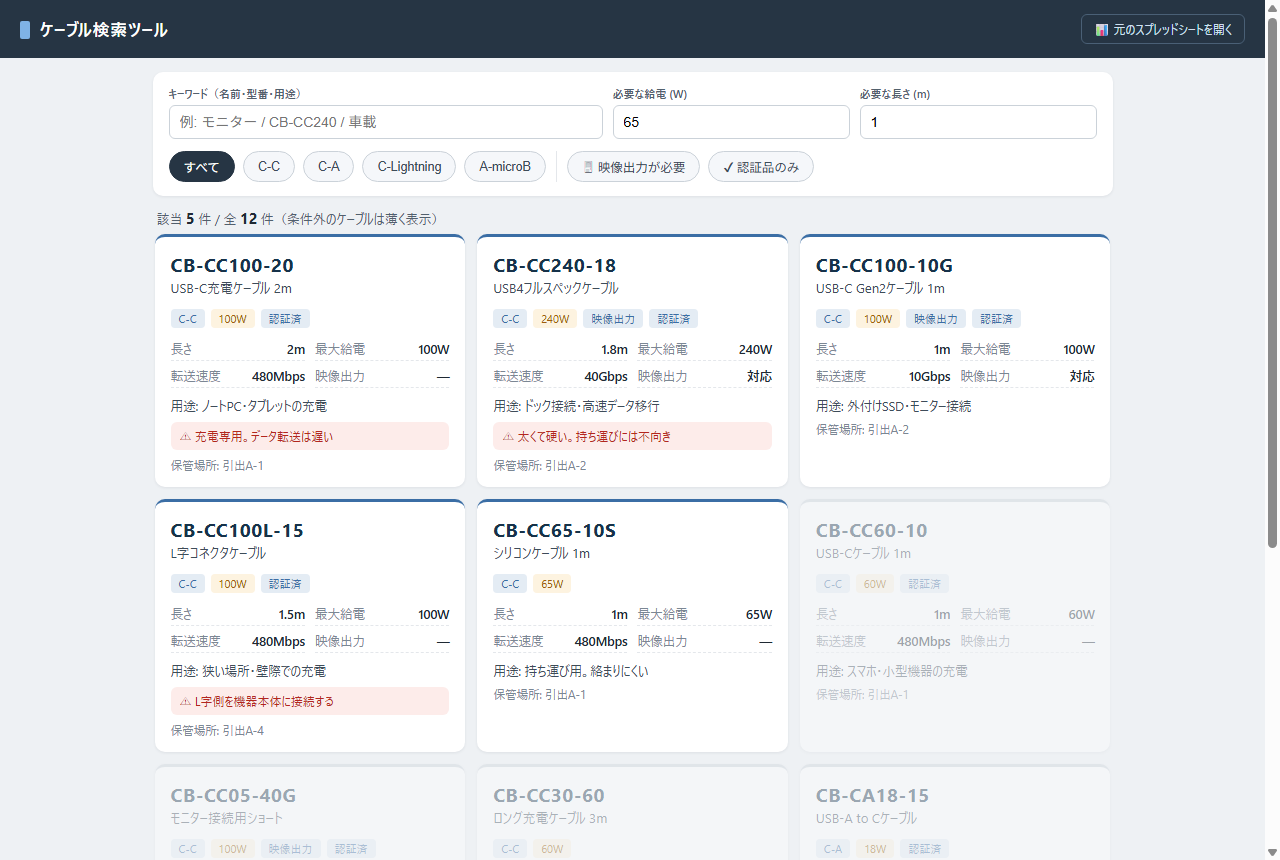
Task: Click the 1.8m length value
Action: click(614, 350)
